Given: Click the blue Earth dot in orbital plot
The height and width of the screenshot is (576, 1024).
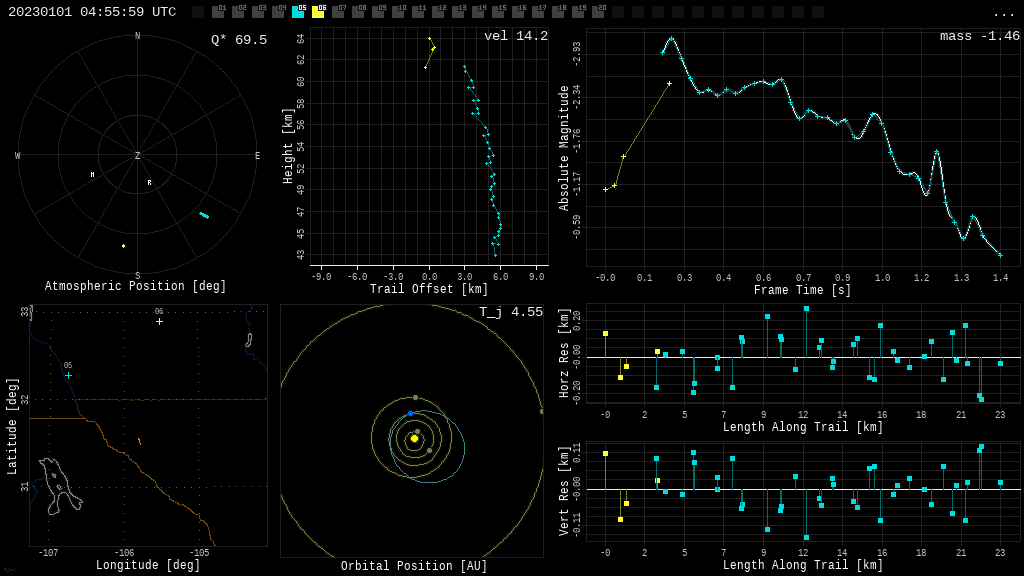Looking at the screenshot, I should [x=410, y=413].
